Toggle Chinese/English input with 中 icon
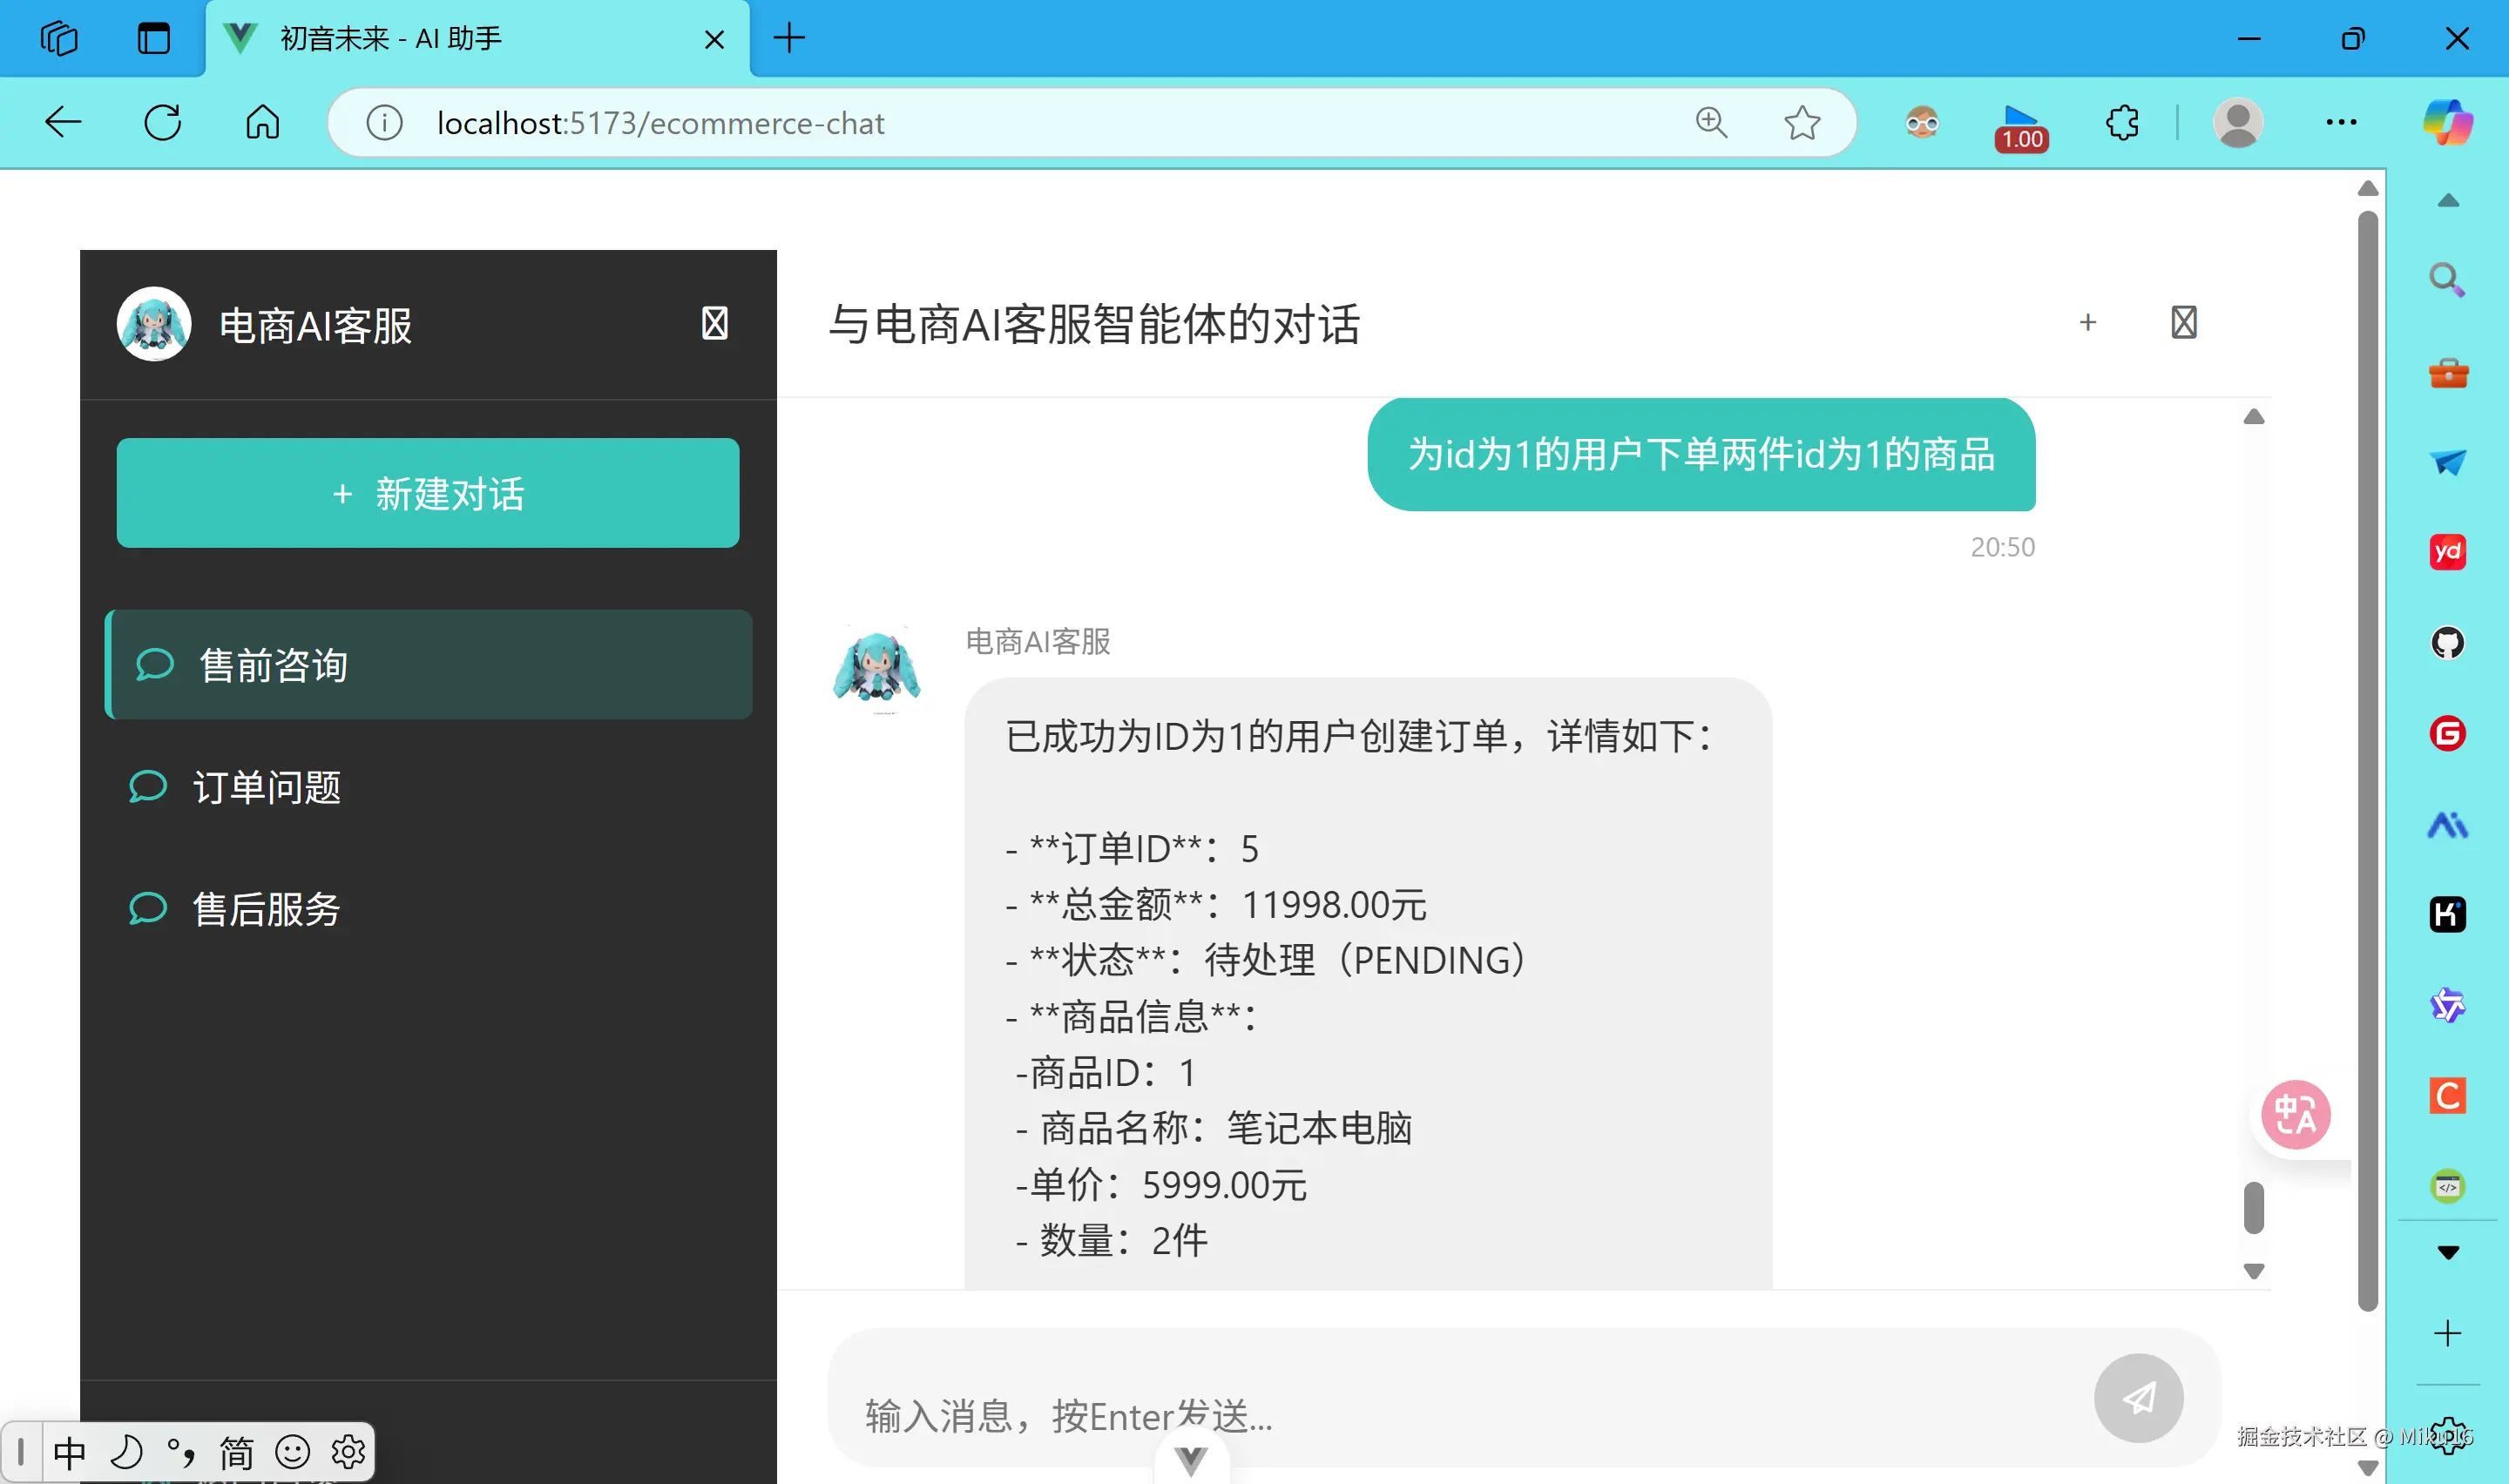Image resolution: width=2509 pixels, height=1484 pixels. click(x=70, y=1451)
